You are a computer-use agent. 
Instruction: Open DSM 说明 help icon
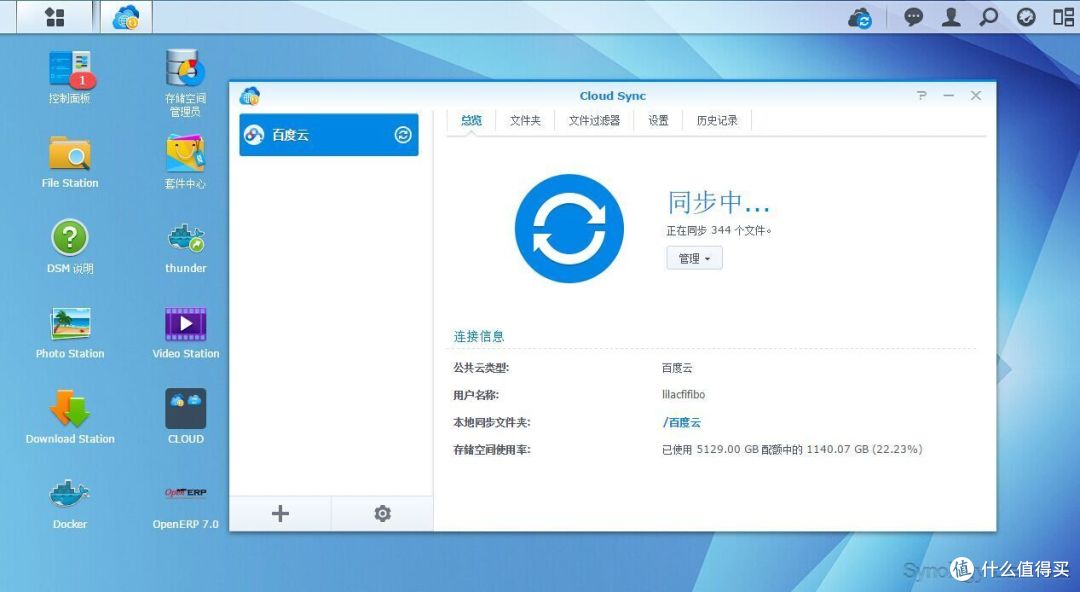point(70,247)
